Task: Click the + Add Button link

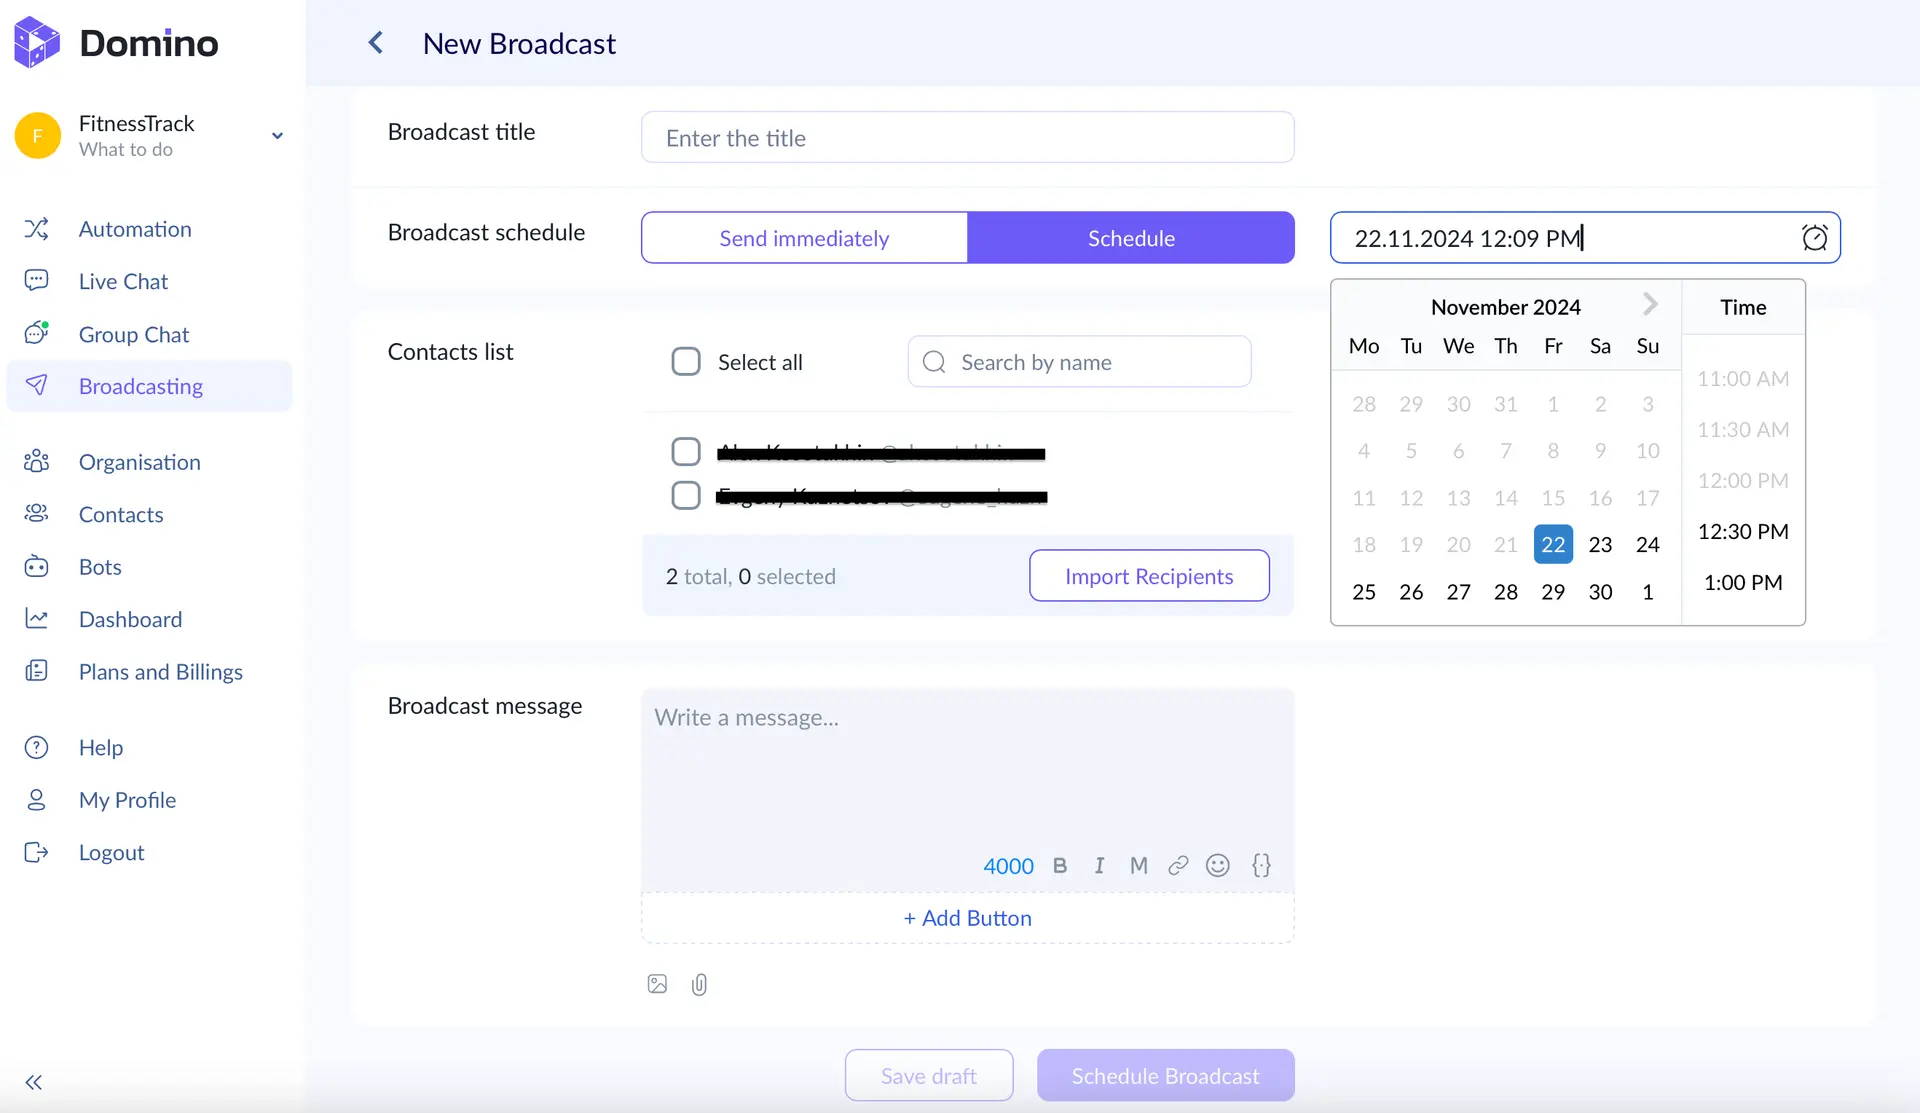Action: [967, 918]
